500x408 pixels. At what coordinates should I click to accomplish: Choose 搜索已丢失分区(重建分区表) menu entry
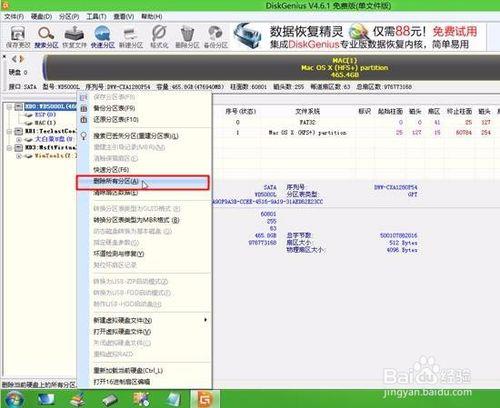pyautogui.click(x=144, y=136)
